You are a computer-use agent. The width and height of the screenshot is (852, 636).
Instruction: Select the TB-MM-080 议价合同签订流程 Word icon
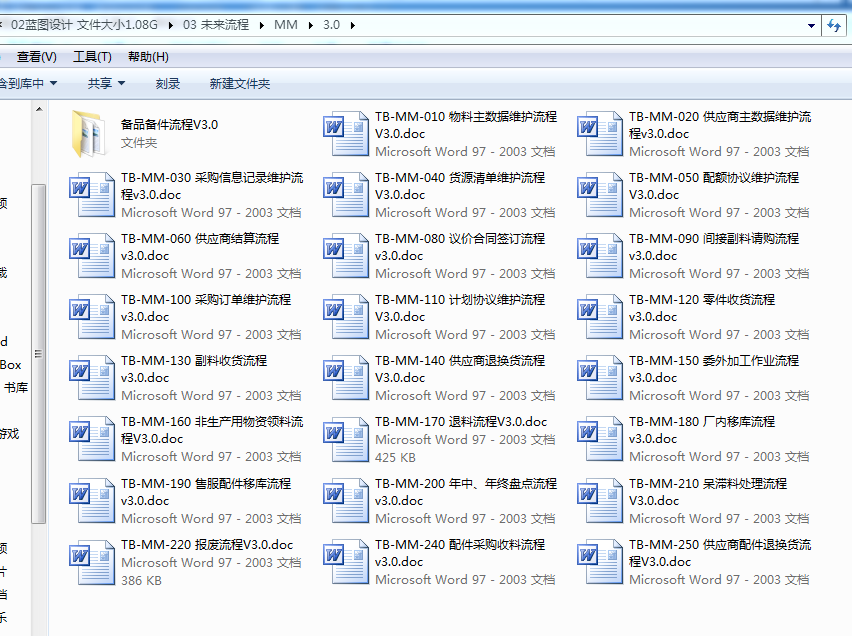coord(346,255)
